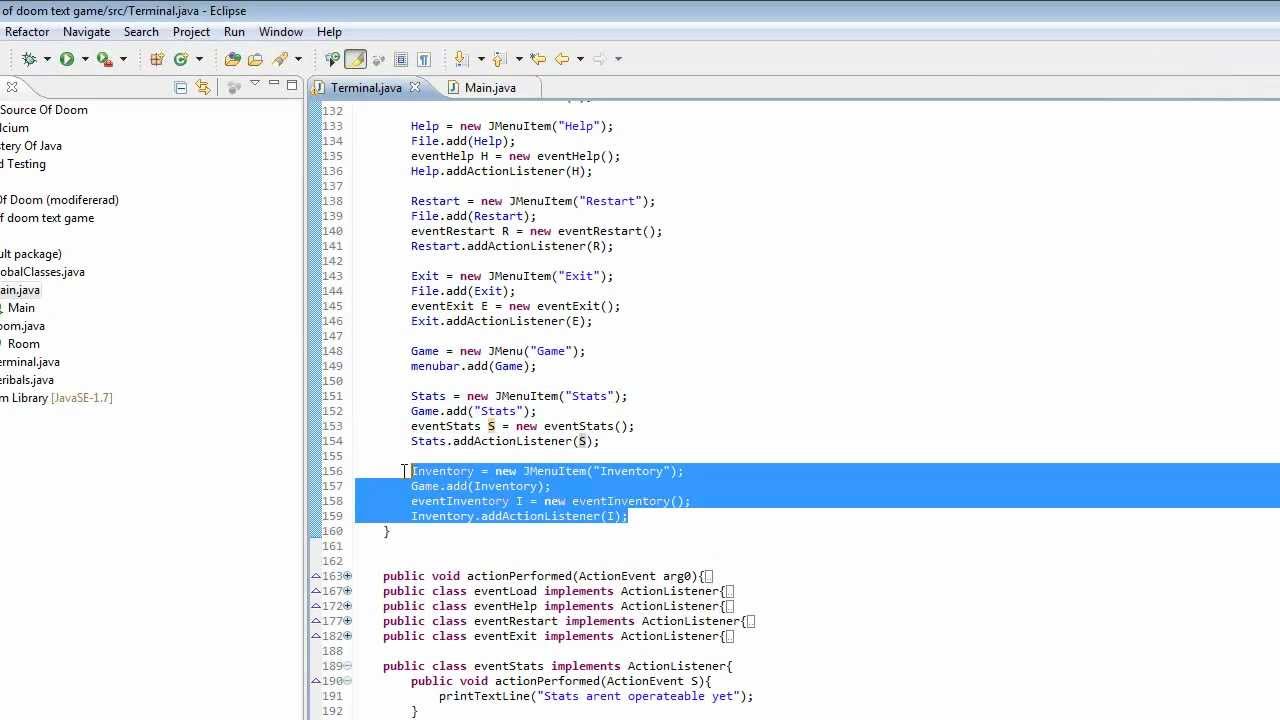Click the Search flashlight icon

(x=280, y=59)
